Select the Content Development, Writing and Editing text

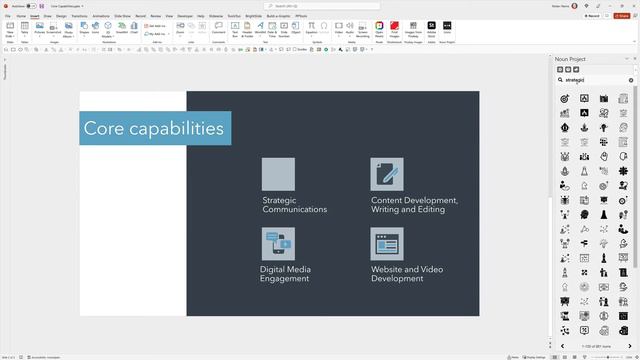tap(414, 205)
